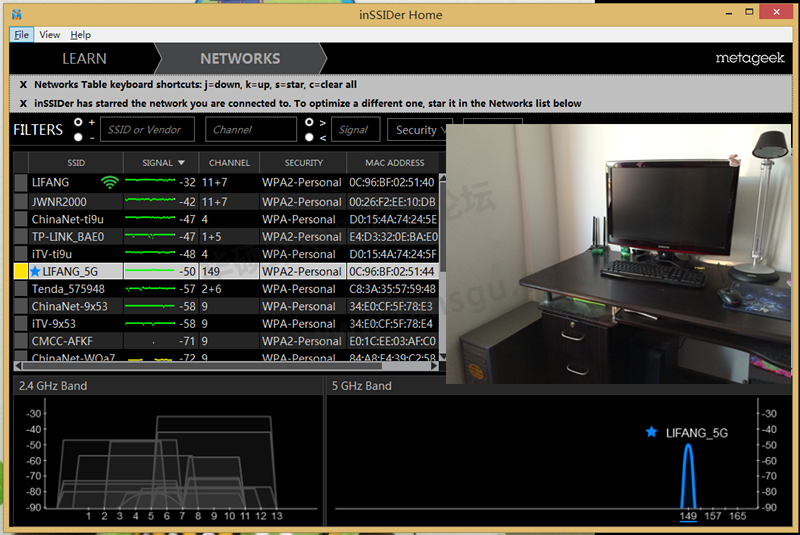Toggle the star box for Tenda_575948 row
The image size is (800, 535).
pos(20,289)
